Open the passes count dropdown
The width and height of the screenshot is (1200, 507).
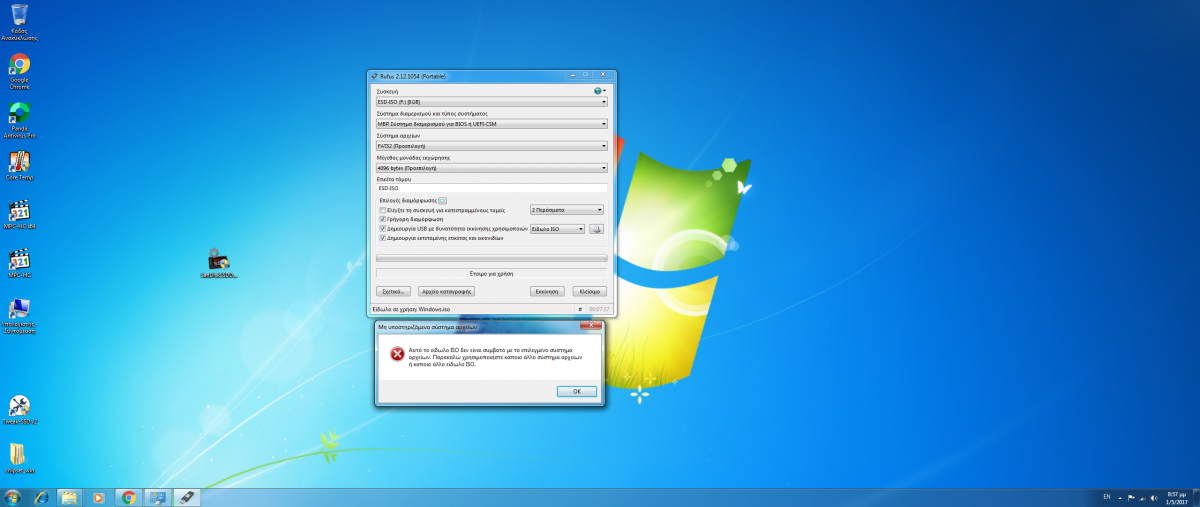(566, 210)
